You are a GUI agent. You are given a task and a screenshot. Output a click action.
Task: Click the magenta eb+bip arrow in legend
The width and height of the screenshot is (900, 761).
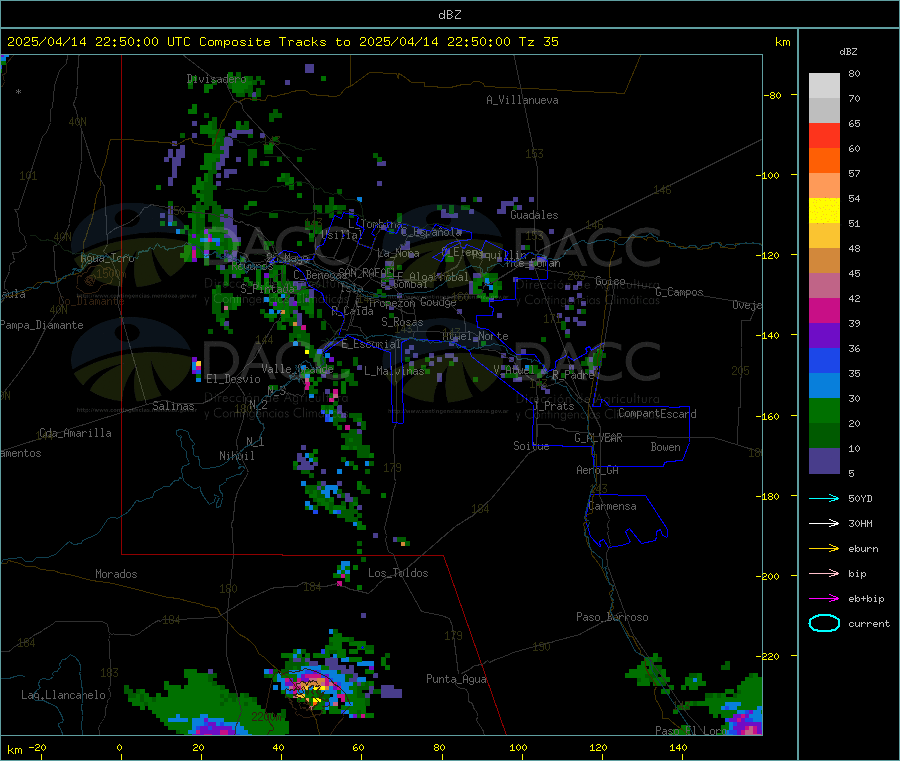tap(824, 599)
